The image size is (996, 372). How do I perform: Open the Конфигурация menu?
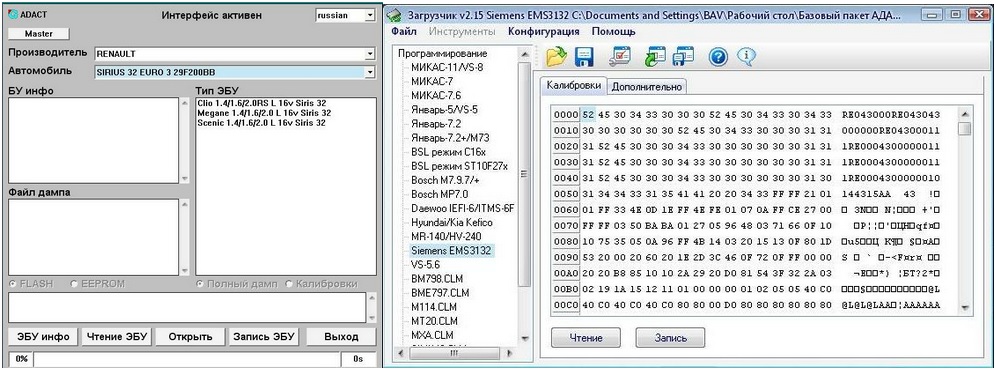tap(544, 31)
